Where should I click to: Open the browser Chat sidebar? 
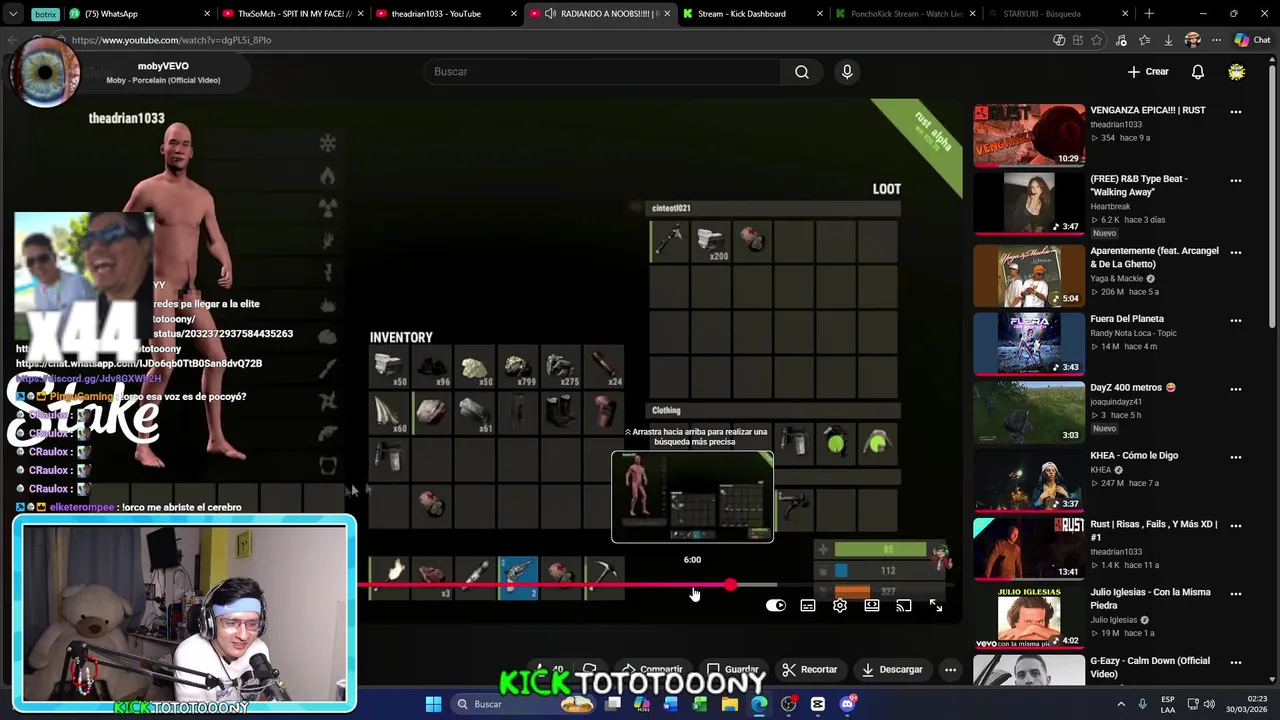tap(1252, 40)
